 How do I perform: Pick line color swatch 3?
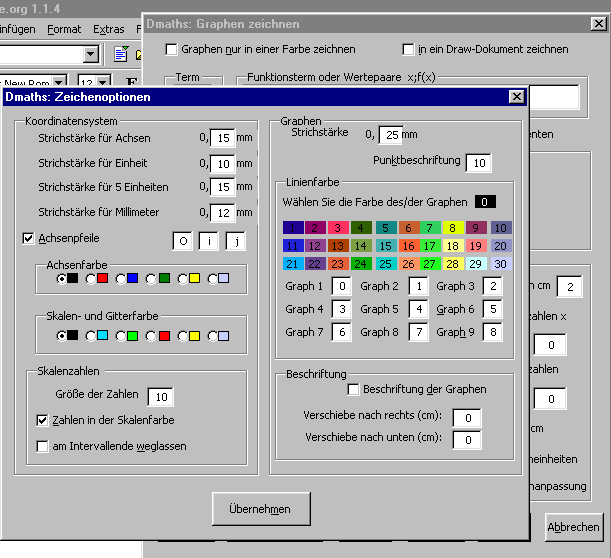pos(337,228)
